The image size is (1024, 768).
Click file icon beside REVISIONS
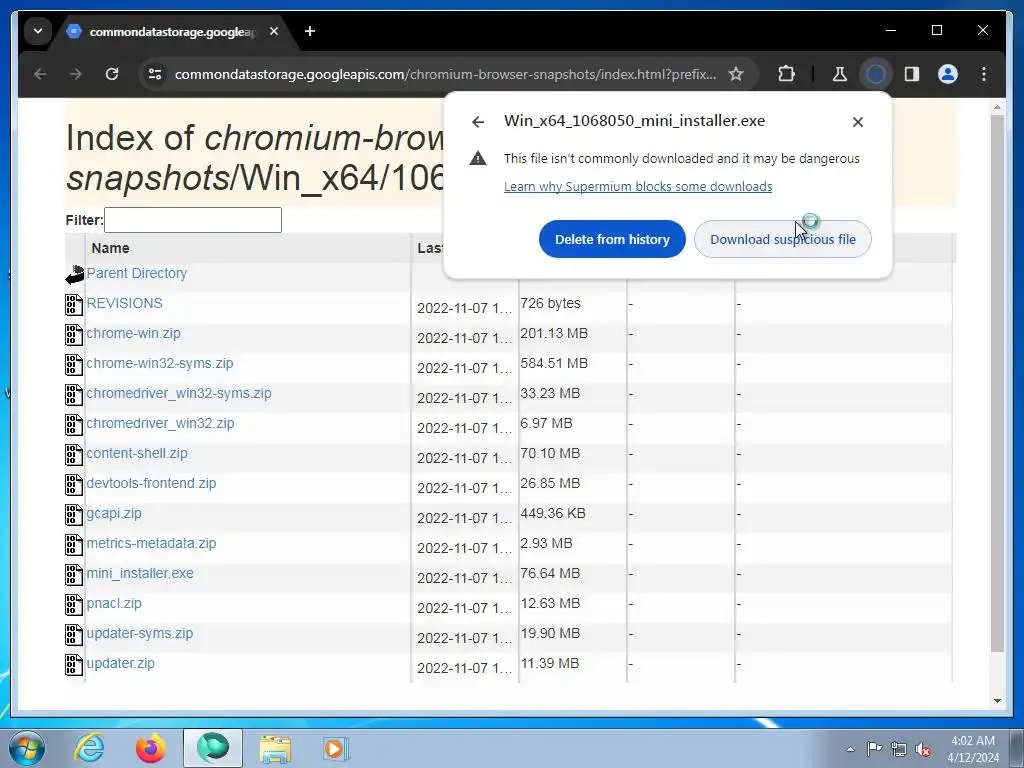pos(74,304)
